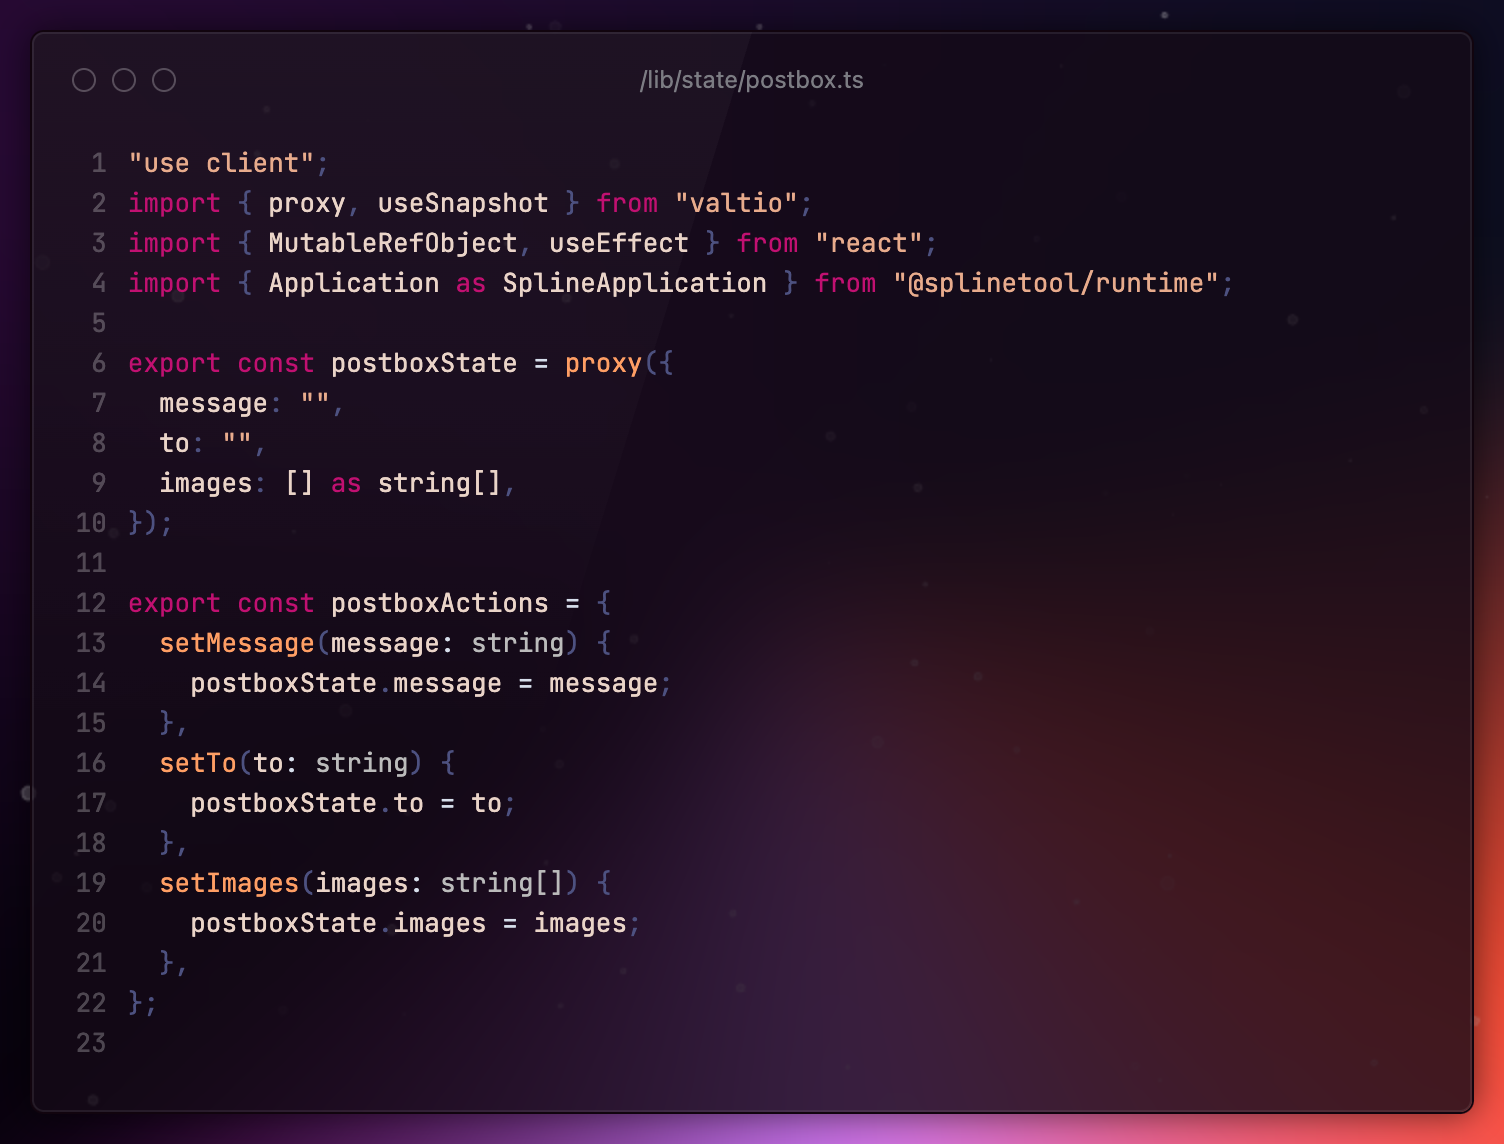The image size is (1504, 1144).
Task: Click the from keyword on line 2
Action: 627,203
